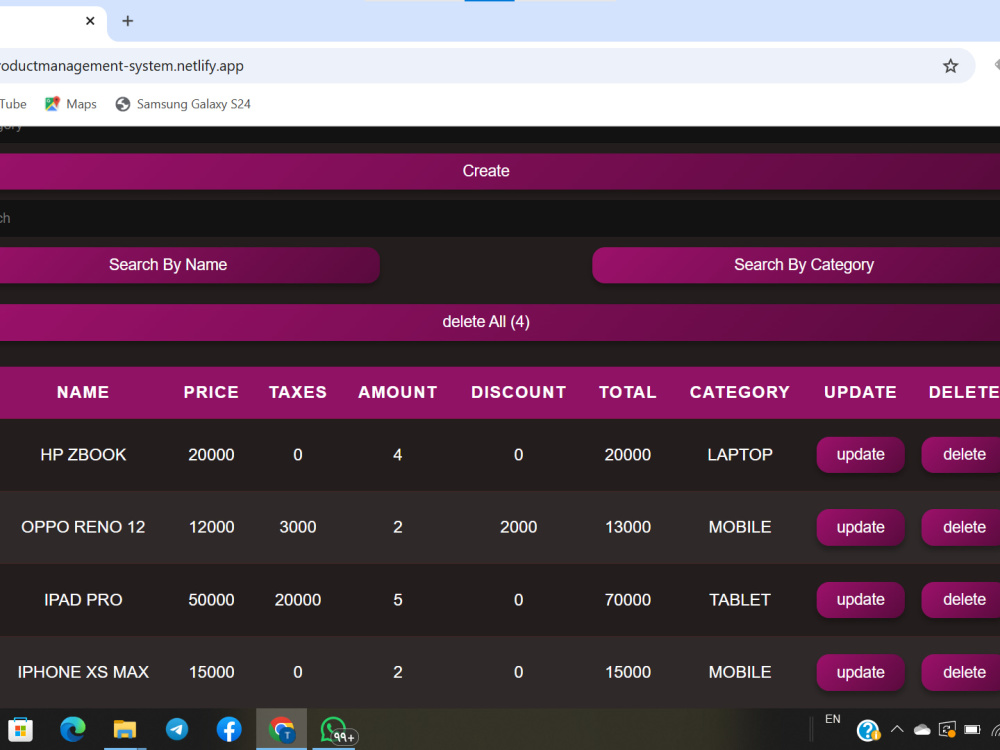Delete the IPHONE XS MAX product
1000x750 pixels.
point(962,672)
